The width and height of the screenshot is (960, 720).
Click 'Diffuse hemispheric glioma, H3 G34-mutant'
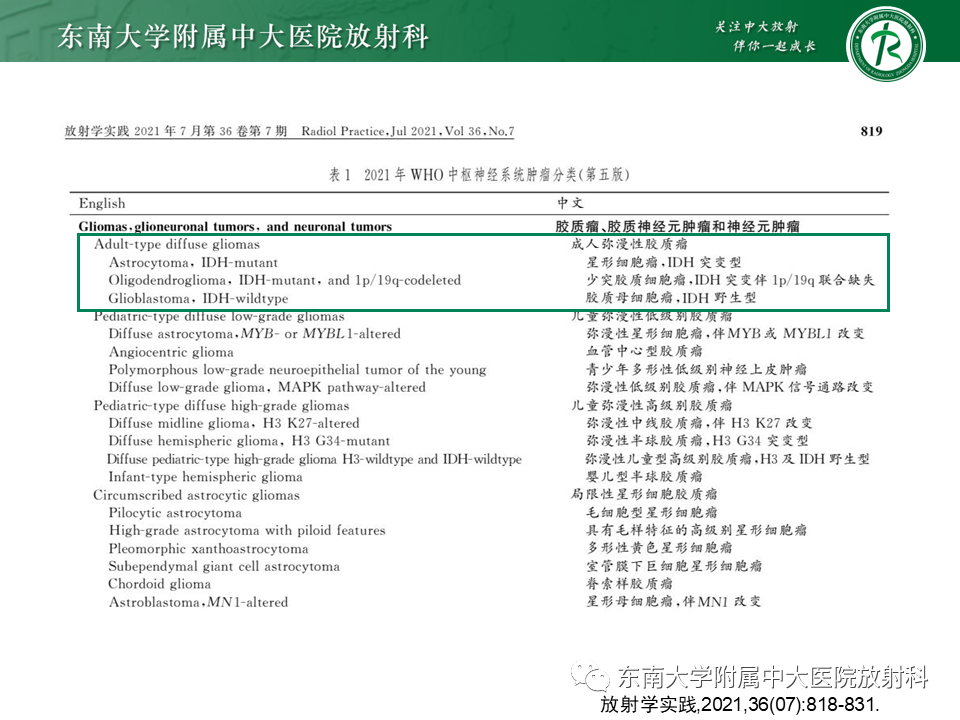coord(249,441)
